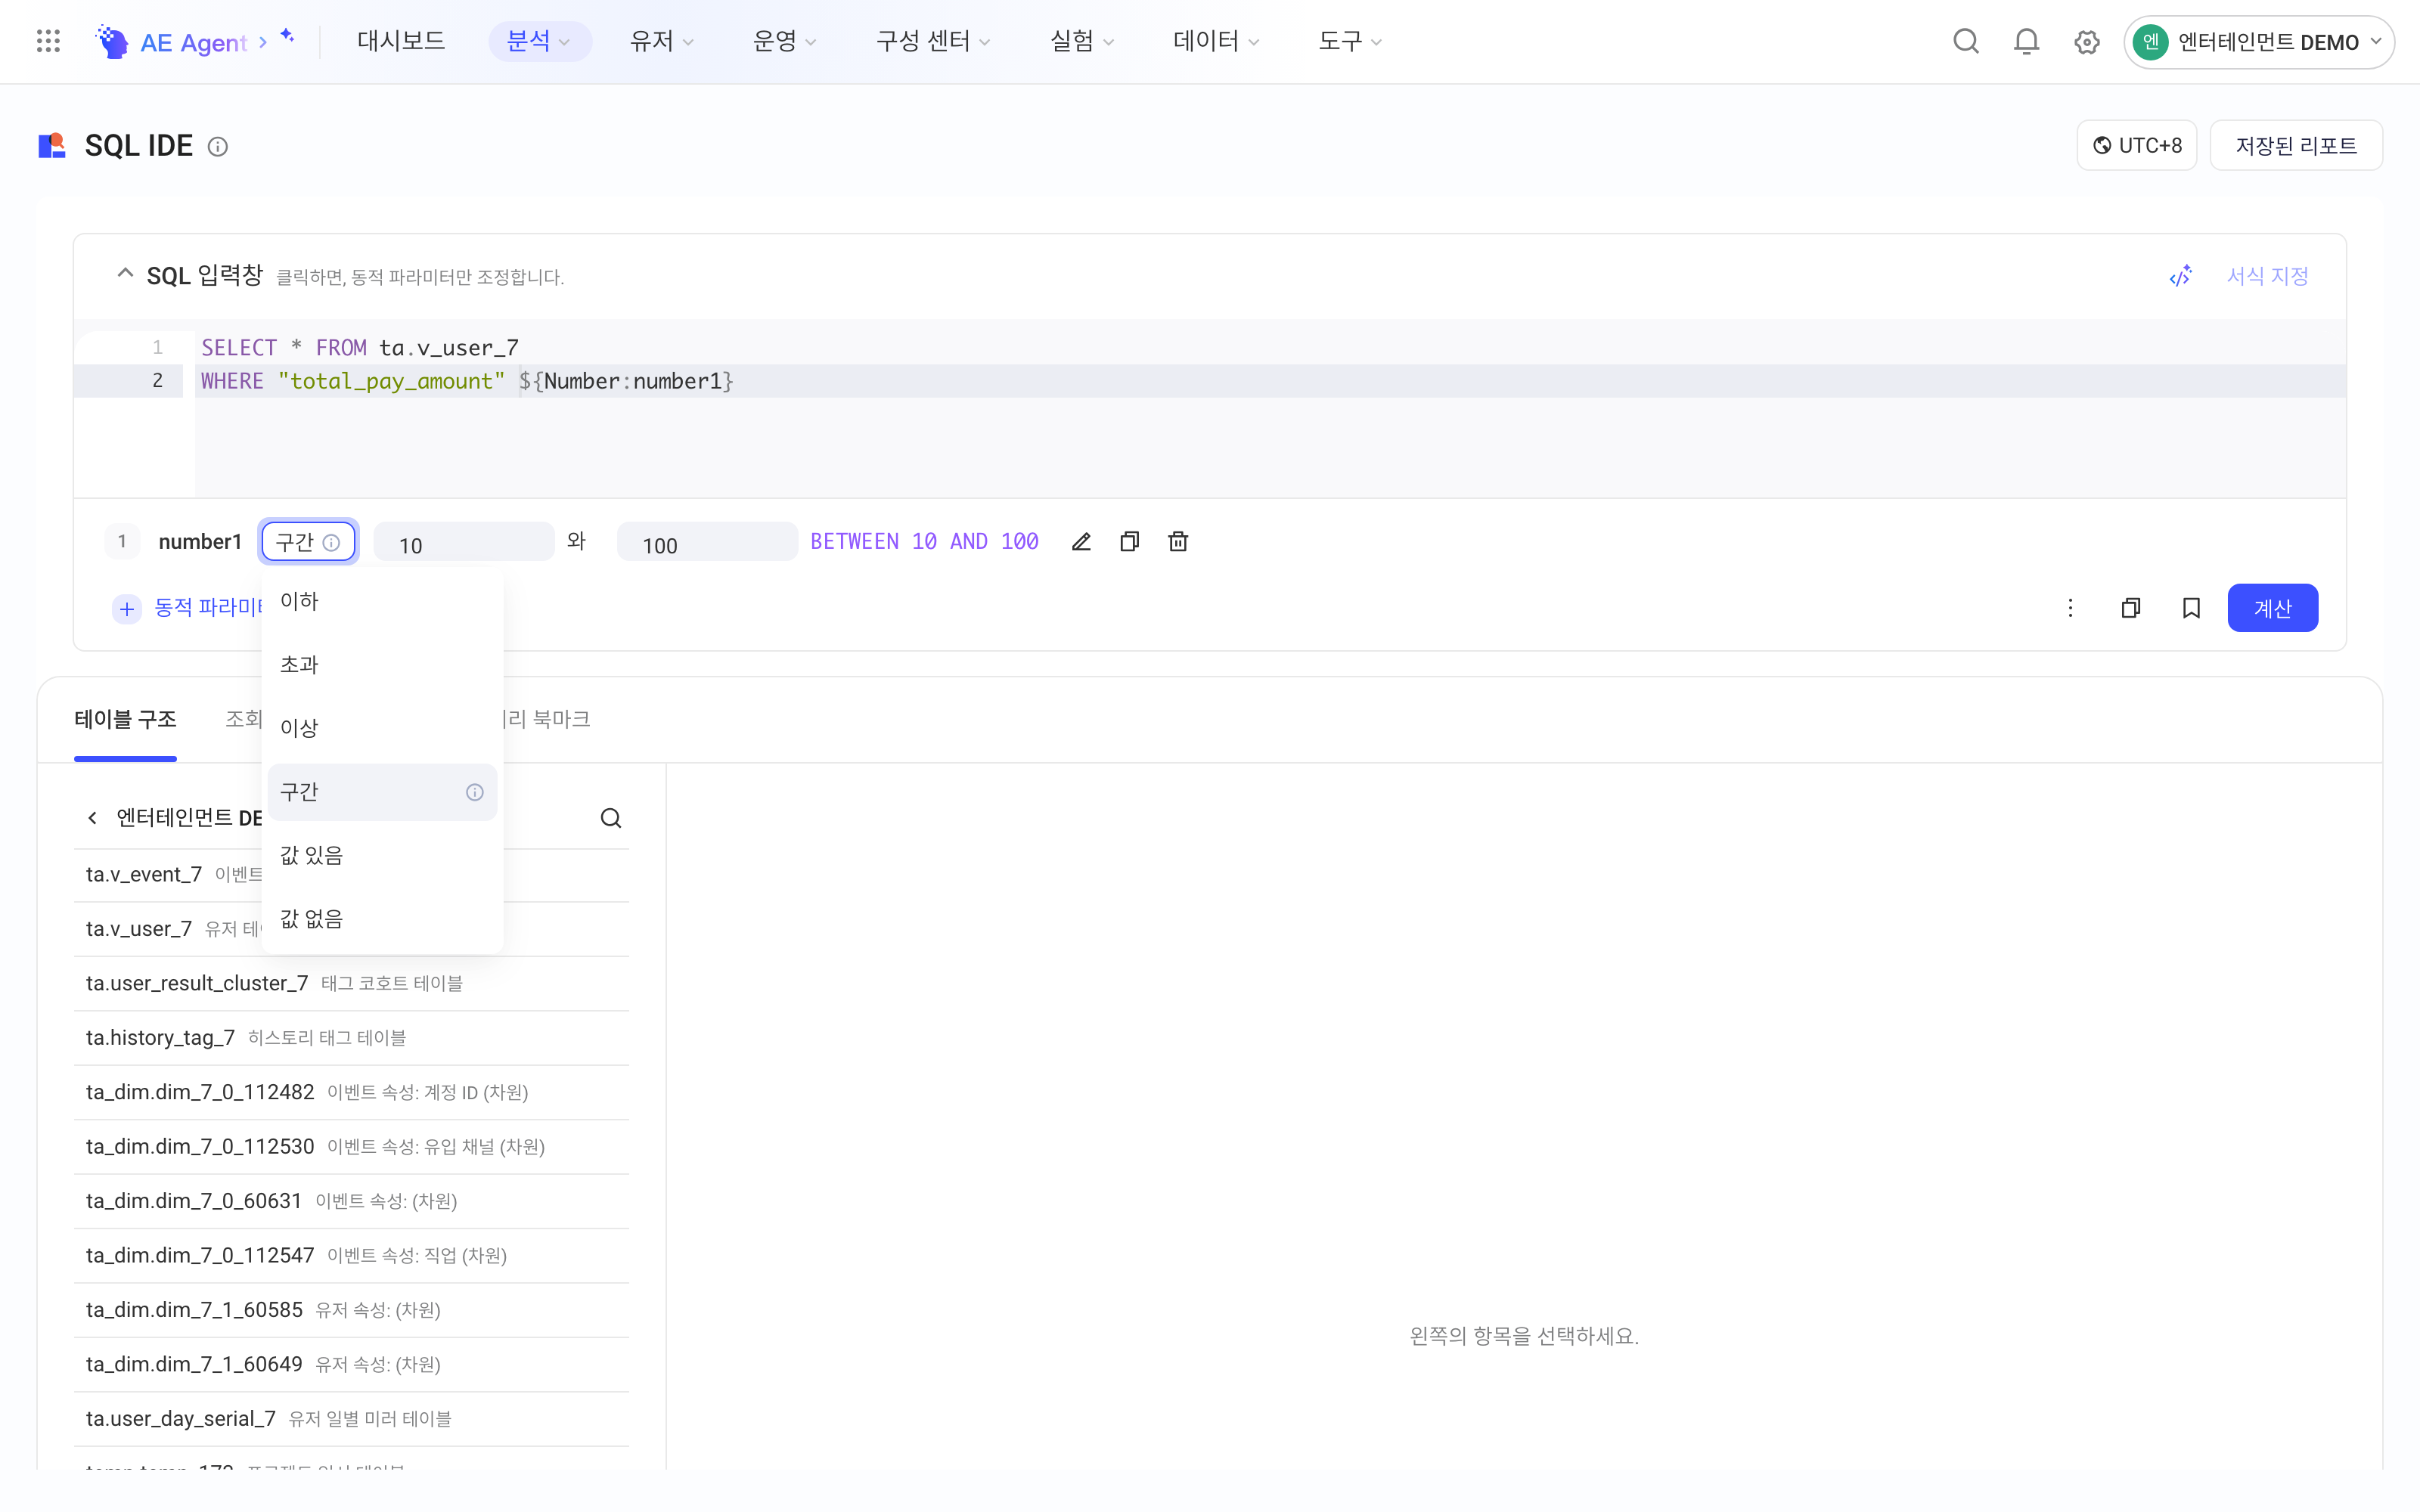Viewport: 2420px width, 1512px height.
Task: Switch to the 테이블 구조 tab
Action: coord(125,719)
